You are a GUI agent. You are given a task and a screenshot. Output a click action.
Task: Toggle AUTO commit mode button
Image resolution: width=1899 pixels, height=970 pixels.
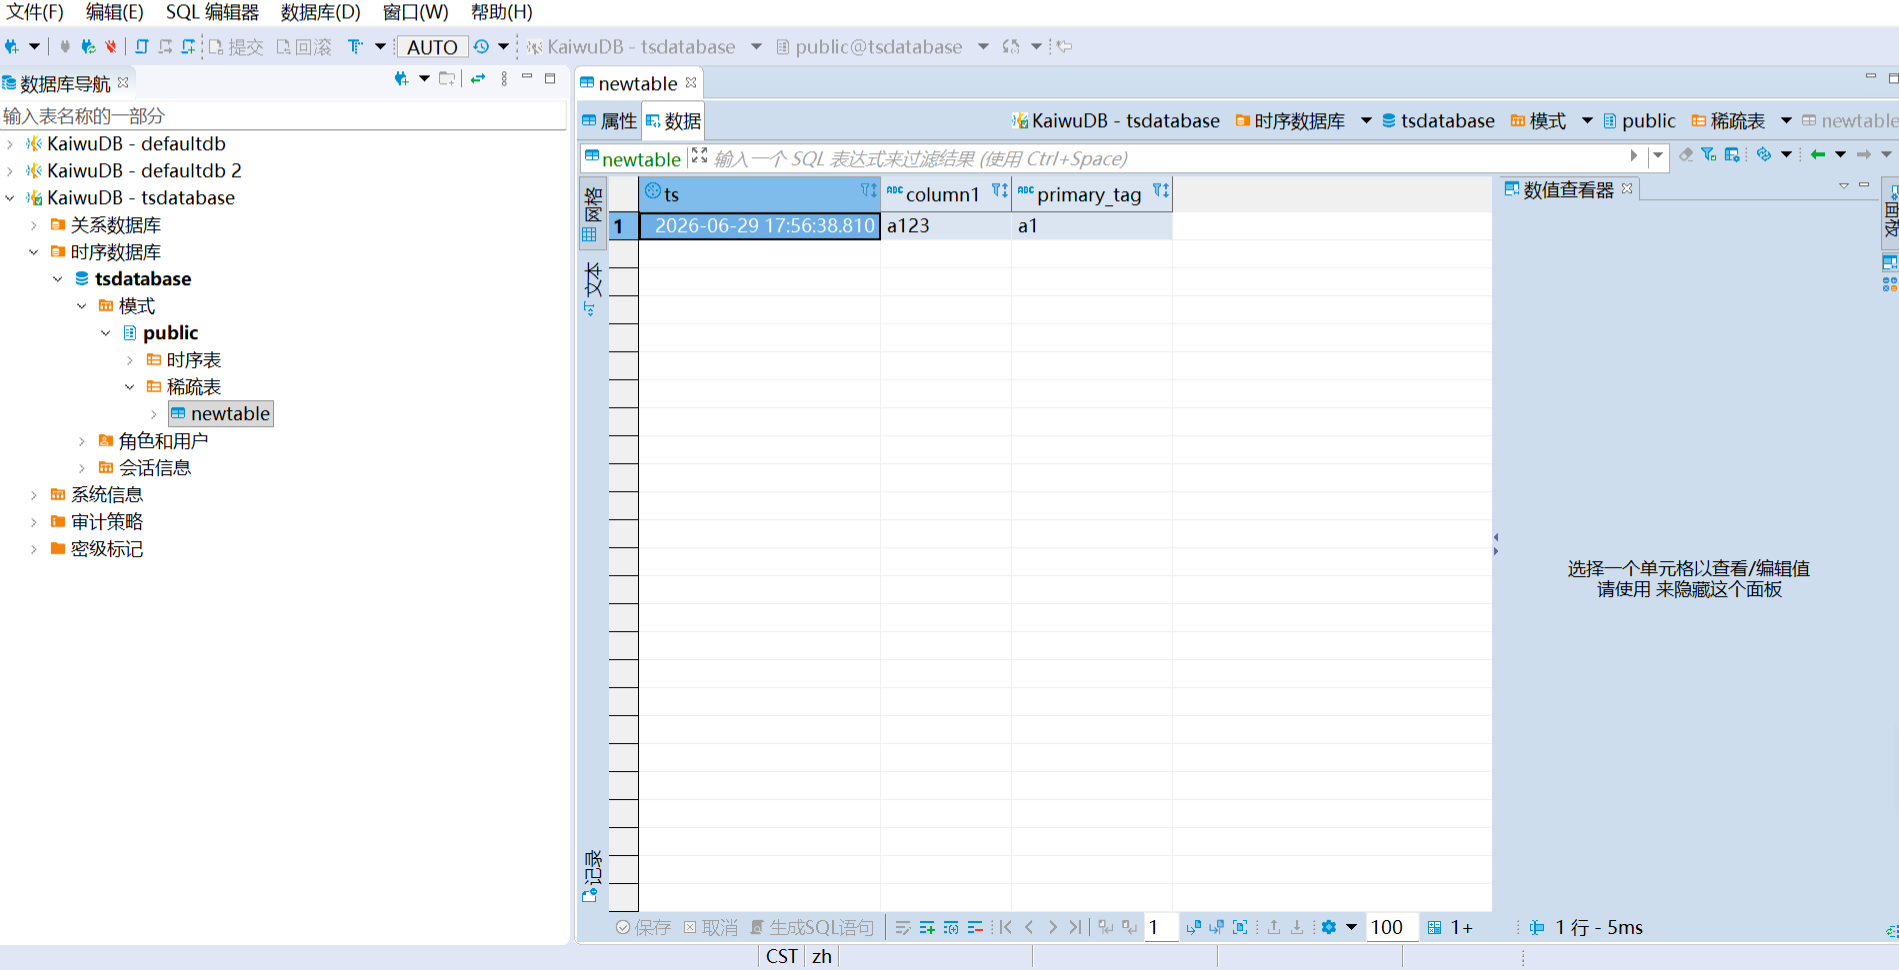coord(432,47)
